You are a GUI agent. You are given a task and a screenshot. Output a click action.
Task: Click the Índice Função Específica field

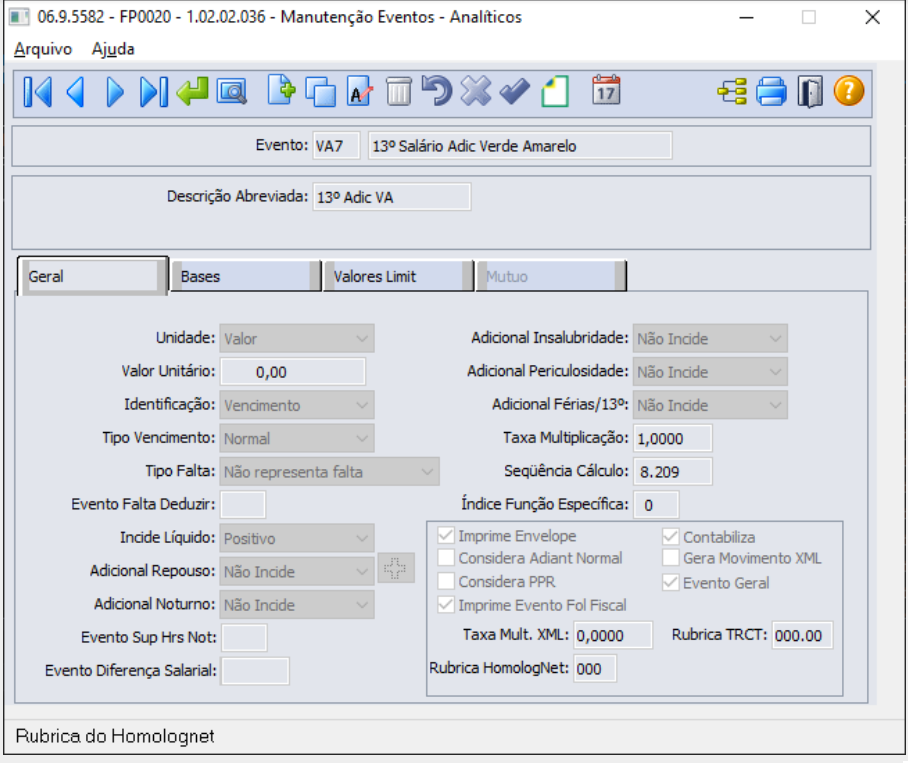pos(656,505)
